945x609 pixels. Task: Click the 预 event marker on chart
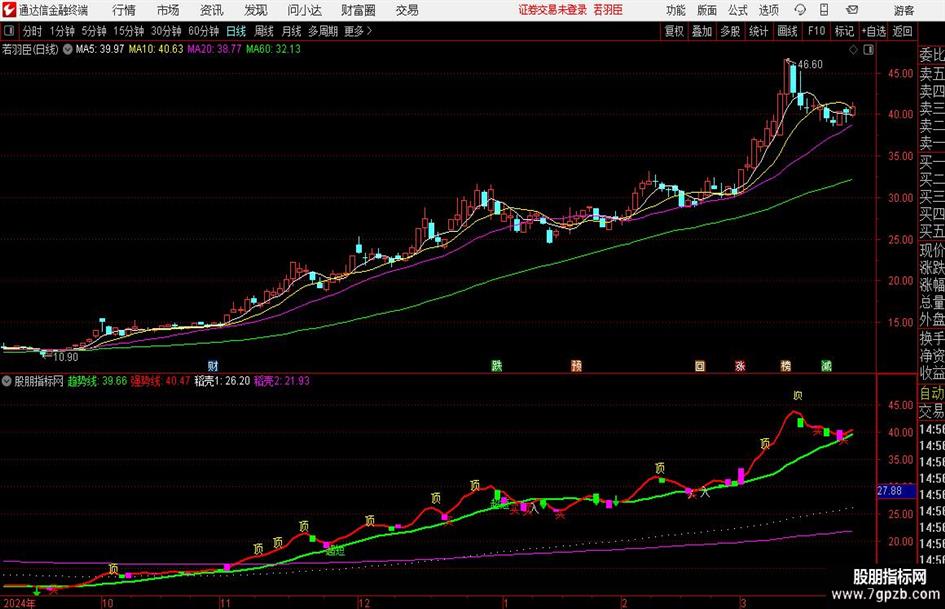[x=576, y=365]
